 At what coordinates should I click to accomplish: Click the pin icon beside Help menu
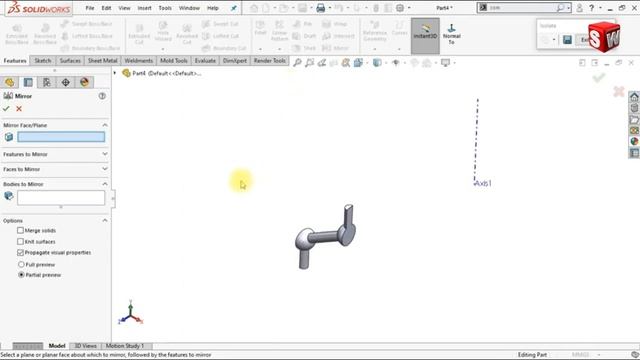[x=234, y=8]
